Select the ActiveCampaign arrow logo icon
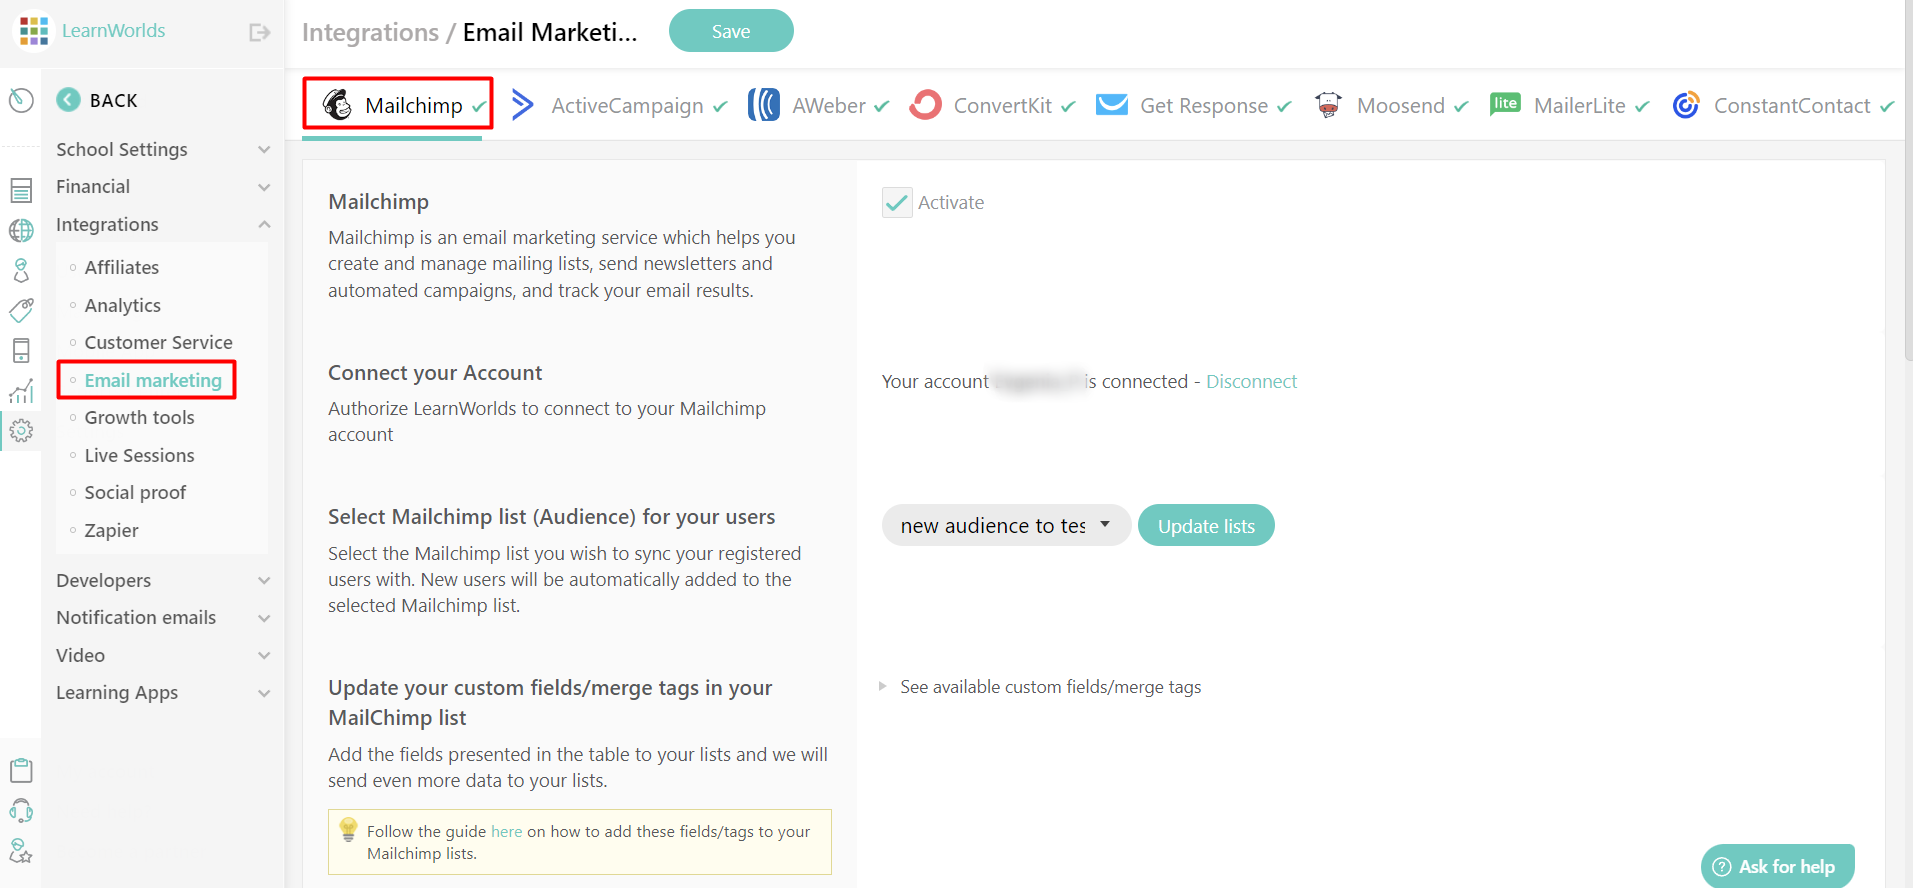 click(523, 103)
